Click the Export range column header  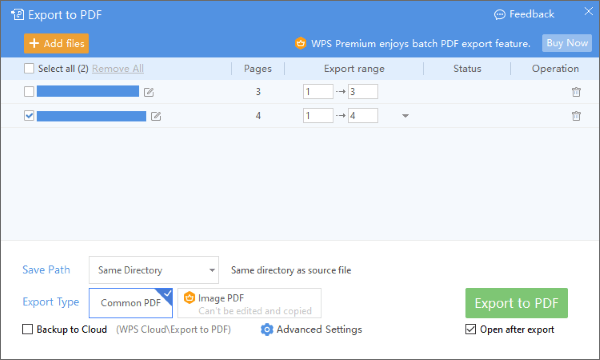click(354, 69)
